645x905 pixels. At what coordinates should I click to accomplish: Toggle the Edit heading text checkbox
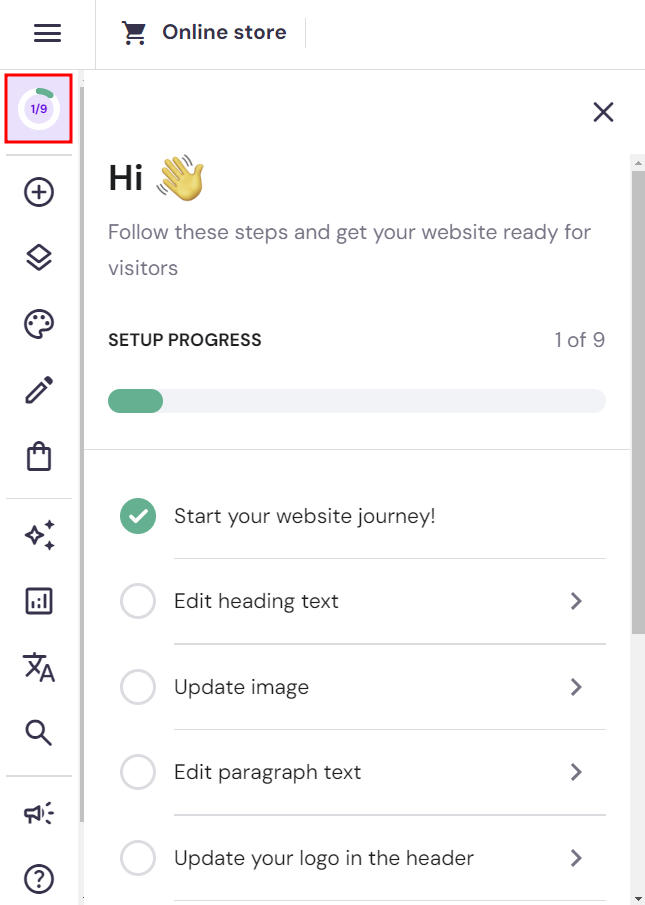click(x=138, y=602)
